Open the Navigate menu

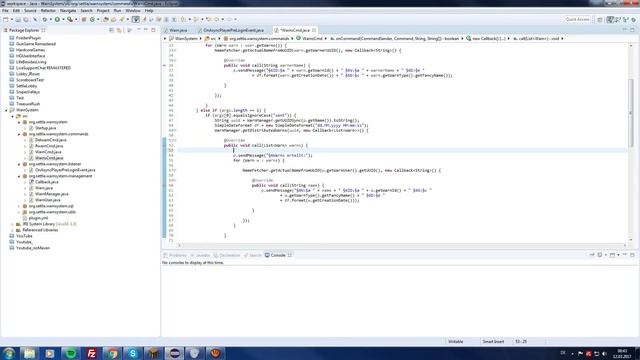tap(68, 11)
